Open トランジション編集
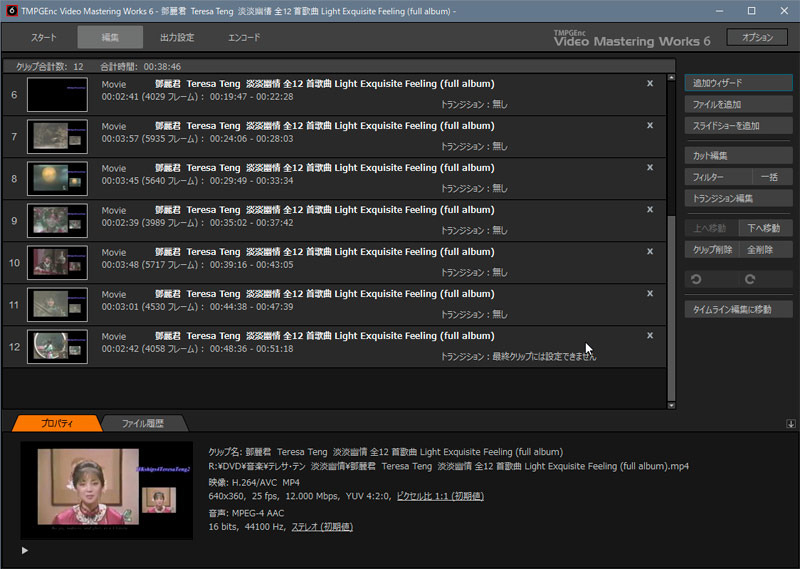The width and height of the screenshot is (800, 569). tap(738, 198)
